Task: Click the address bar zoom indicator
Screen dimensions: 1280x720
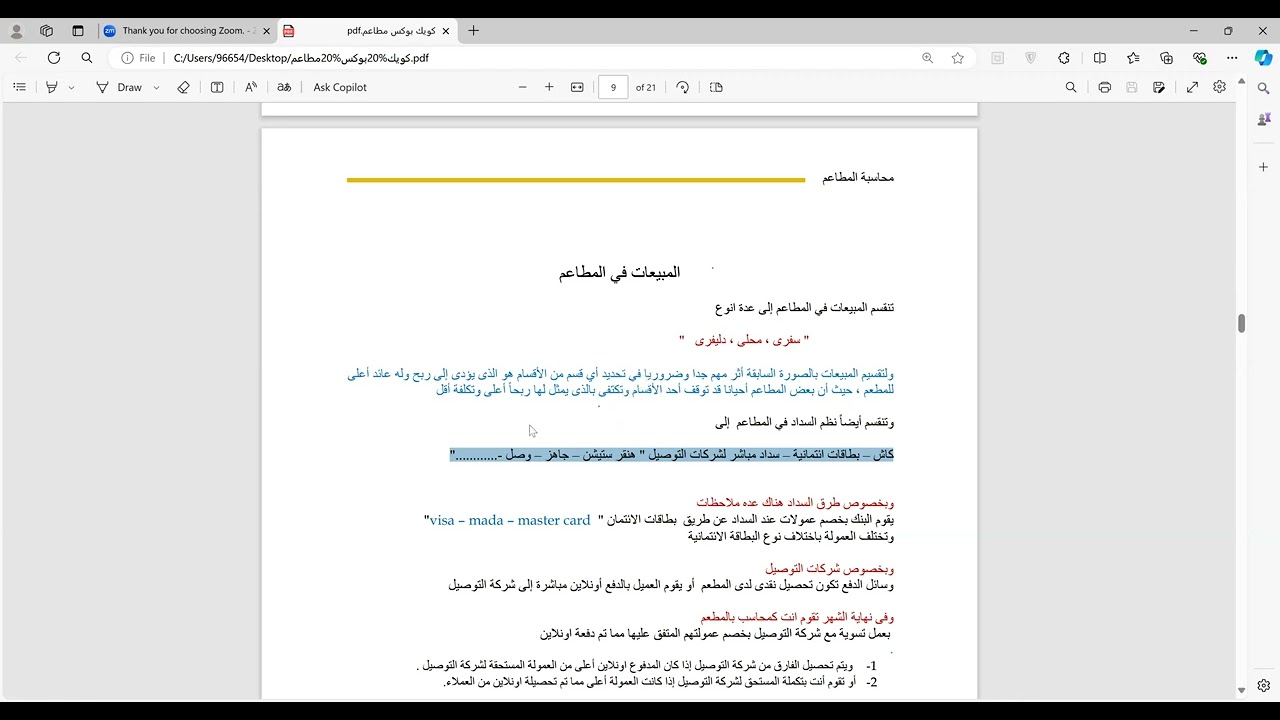Action: 928,58
